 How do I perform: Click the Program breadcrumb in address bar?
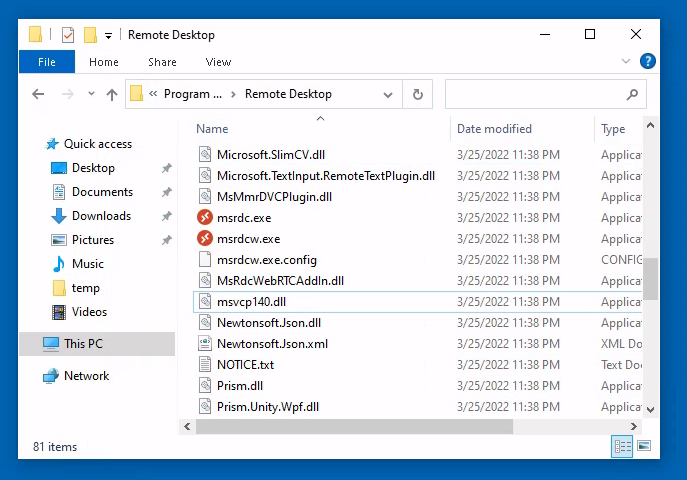(193, 94)
